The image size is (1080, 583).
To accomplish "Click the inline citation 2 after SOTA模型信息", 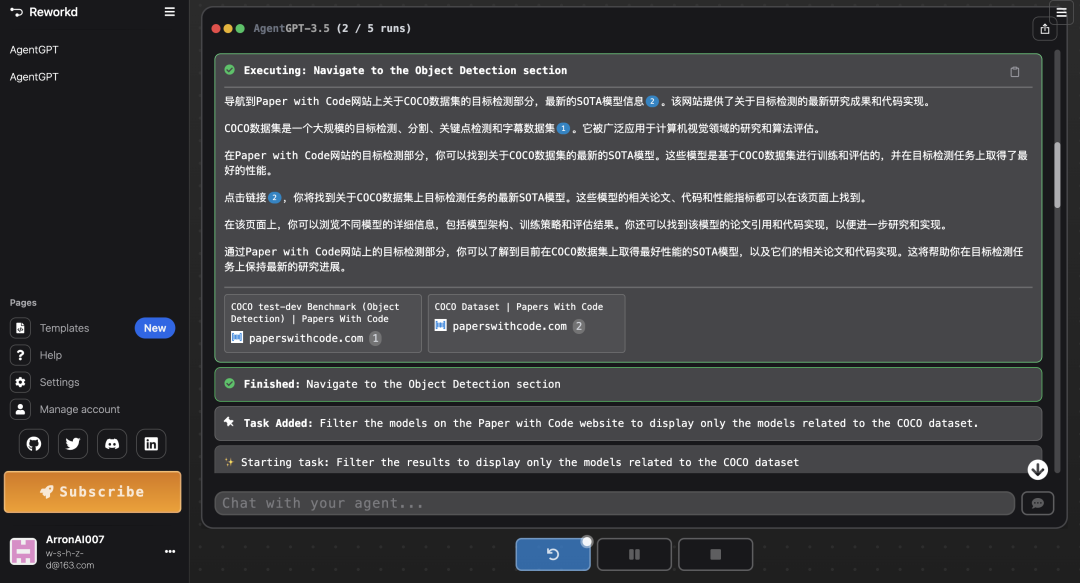I will click(652, 101).
